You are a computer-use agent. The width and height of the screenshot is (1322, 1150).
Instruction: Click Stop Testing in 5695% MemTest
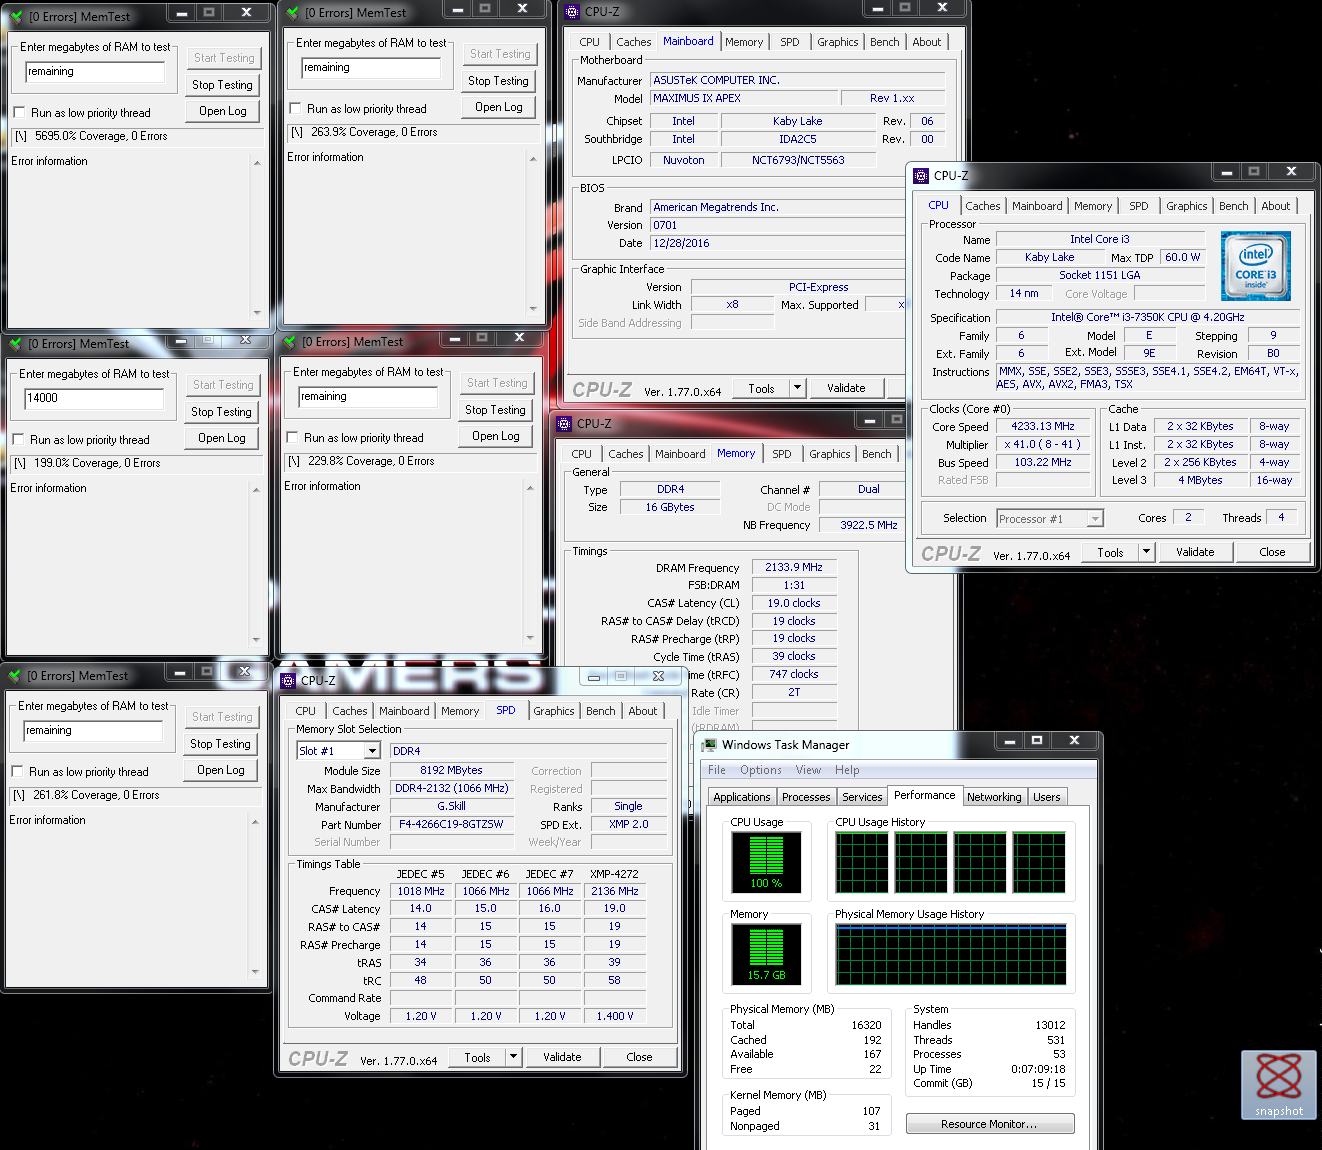(222, 85)
